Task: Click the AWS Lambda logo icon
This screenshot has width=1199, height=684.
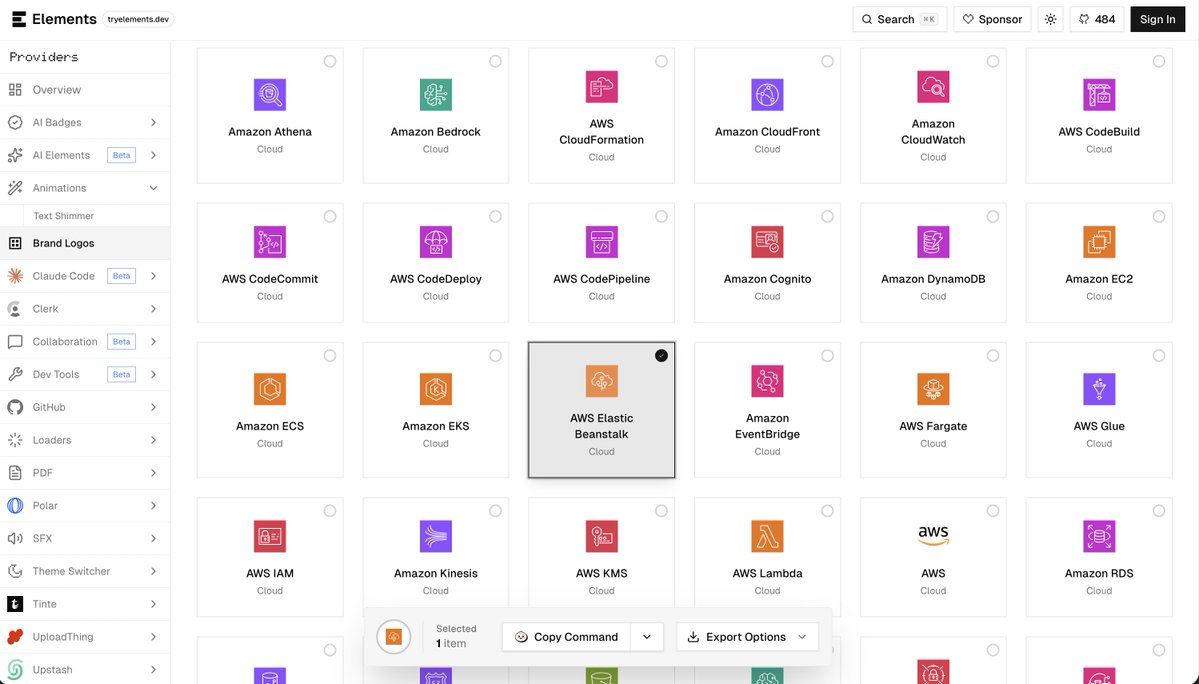Action: coord(767,537)
